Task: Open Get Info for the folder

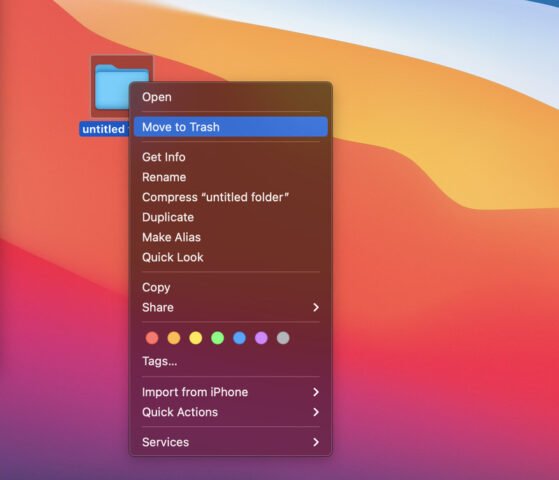Action: pyautogui.click(x=231, y=157)
